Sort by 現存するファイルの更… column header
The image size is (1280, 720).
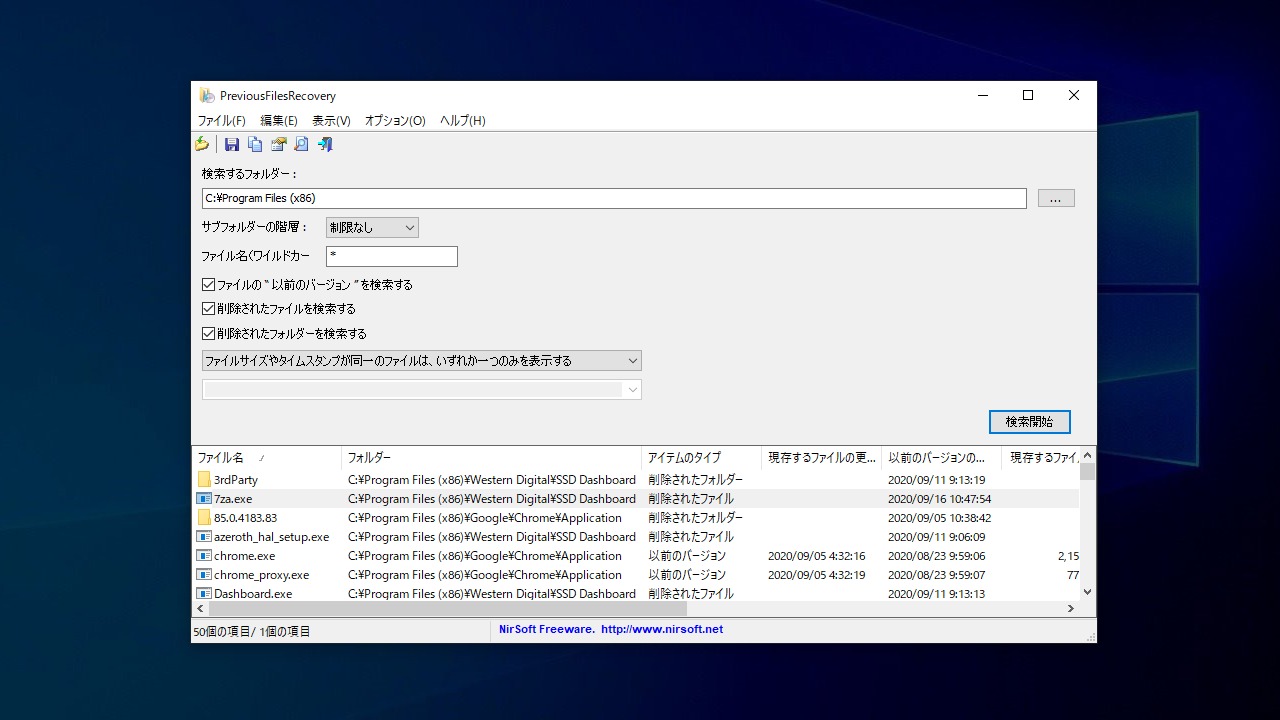click(x=821, y=458)
